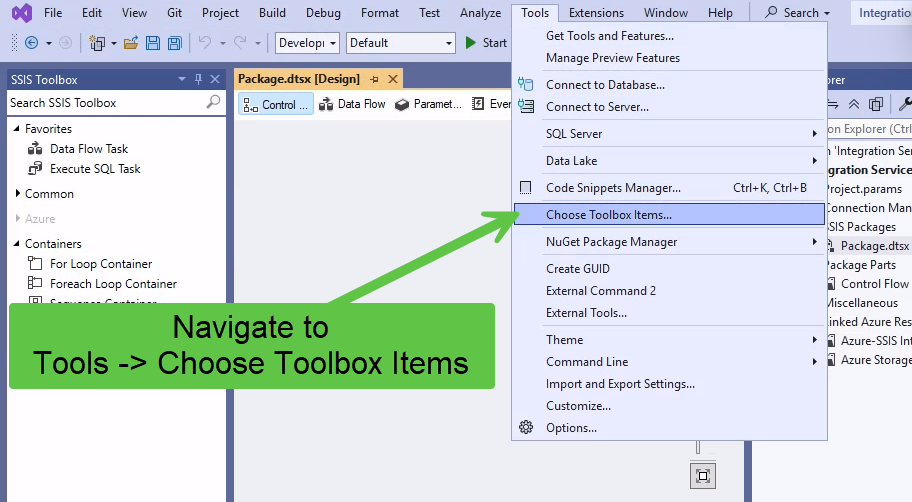Click Show All Files icon in Solution Explorer

click(x=875, y=104)
